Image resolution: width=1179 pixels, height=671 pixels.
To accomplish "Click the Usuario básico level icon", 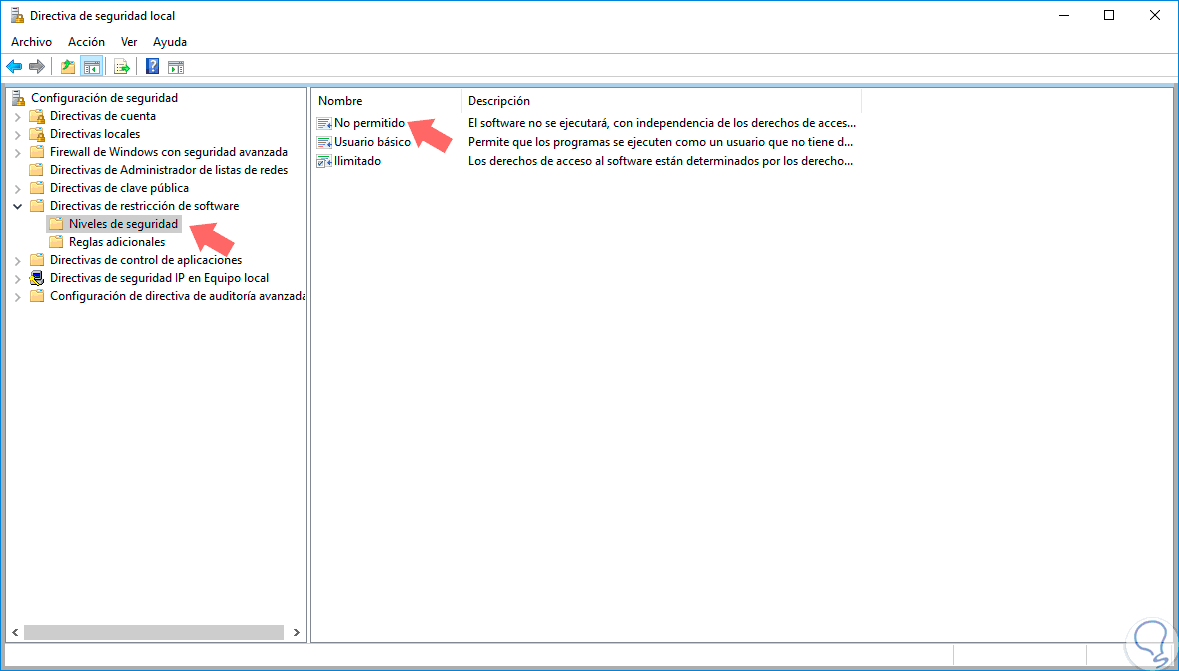I will coord(324,141).
